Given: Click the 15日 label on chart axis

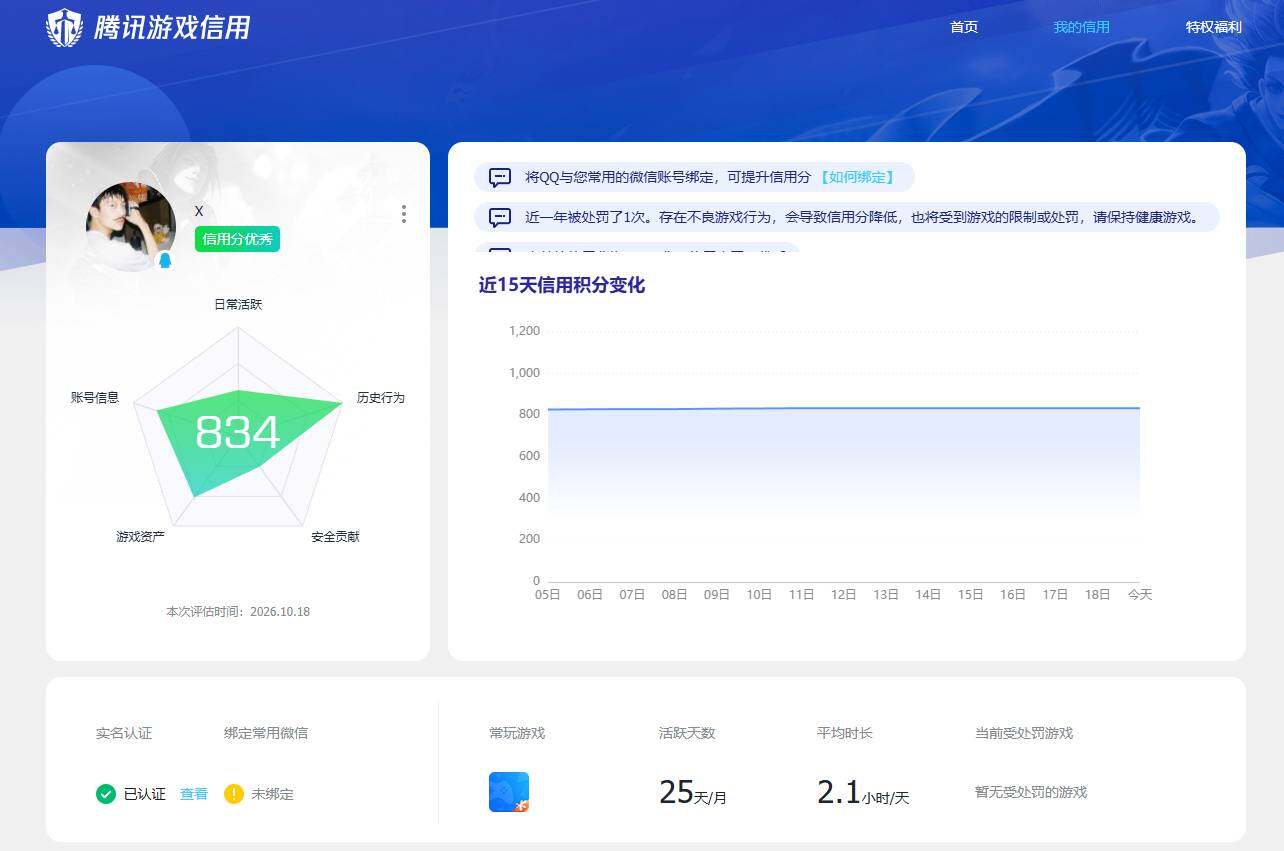Looking at the screenshot, I should pyautogui.click(x=971, y=594).
